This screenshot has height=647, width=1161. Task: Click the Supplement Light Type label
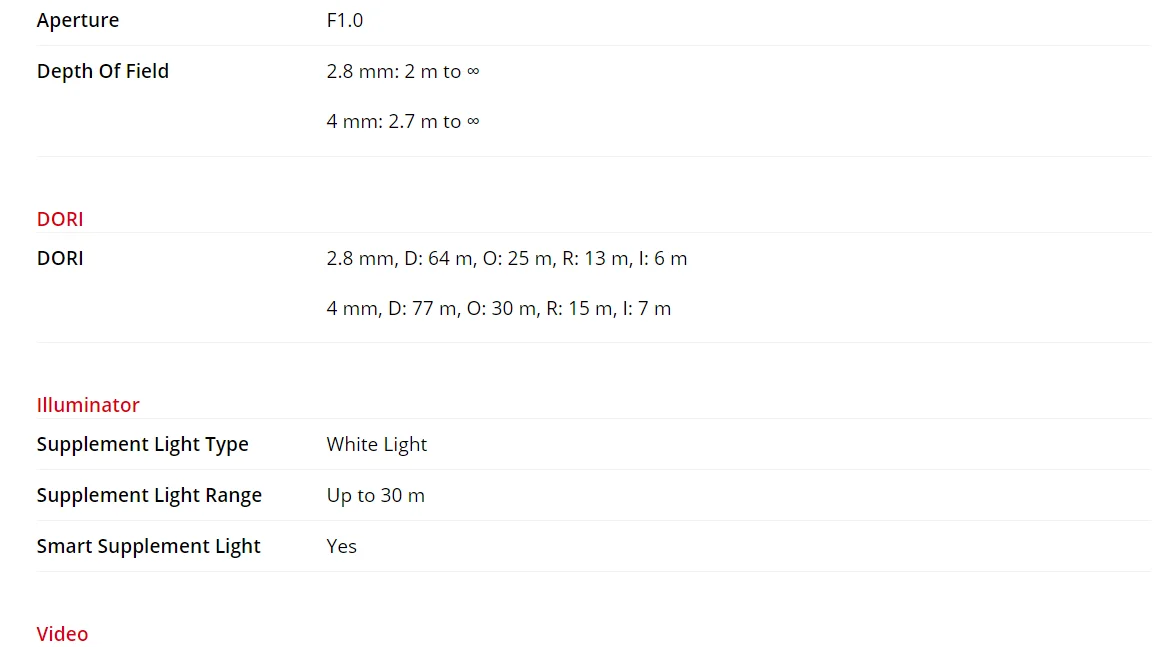pos(143,444)
